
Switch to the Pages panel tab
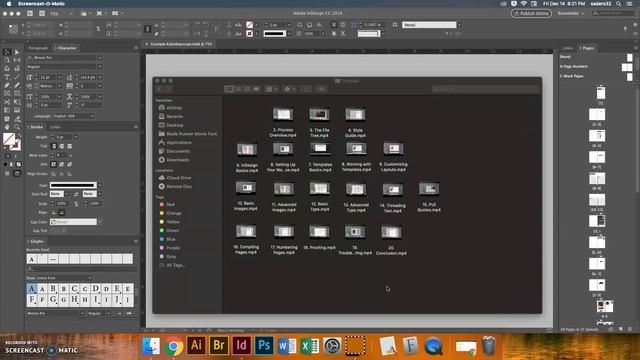coord(588,48)
